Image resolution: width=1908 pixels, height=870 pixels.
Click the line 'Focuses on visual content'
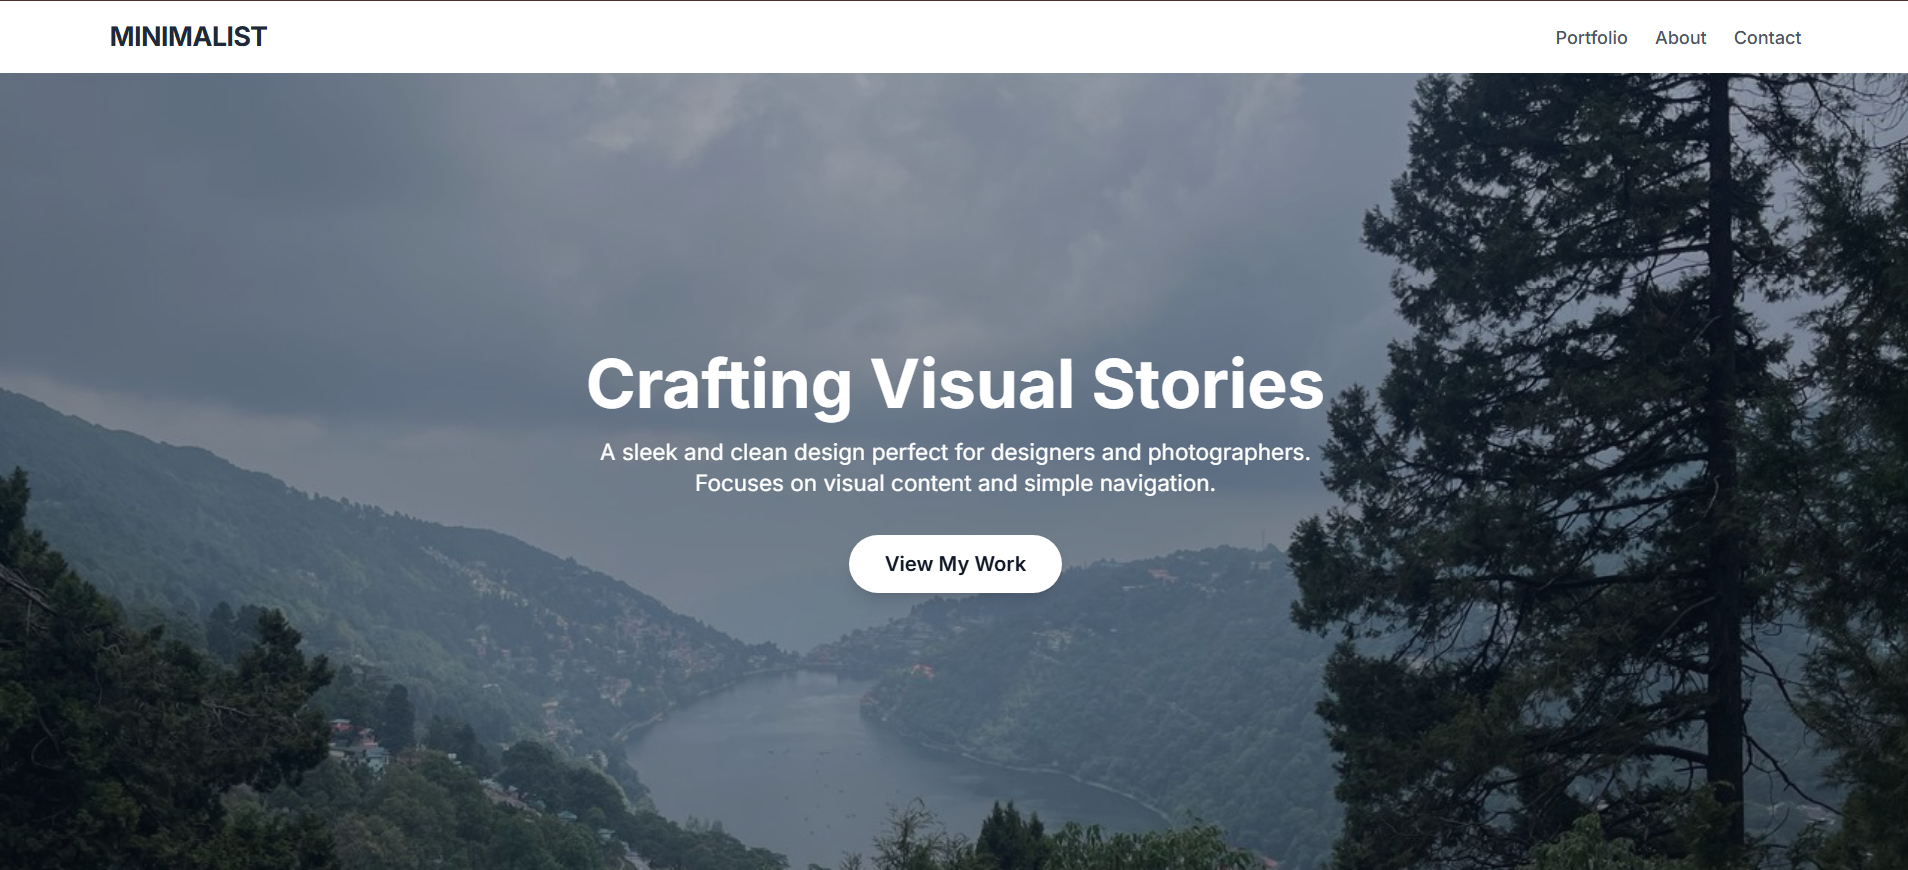tap(955, 484)
